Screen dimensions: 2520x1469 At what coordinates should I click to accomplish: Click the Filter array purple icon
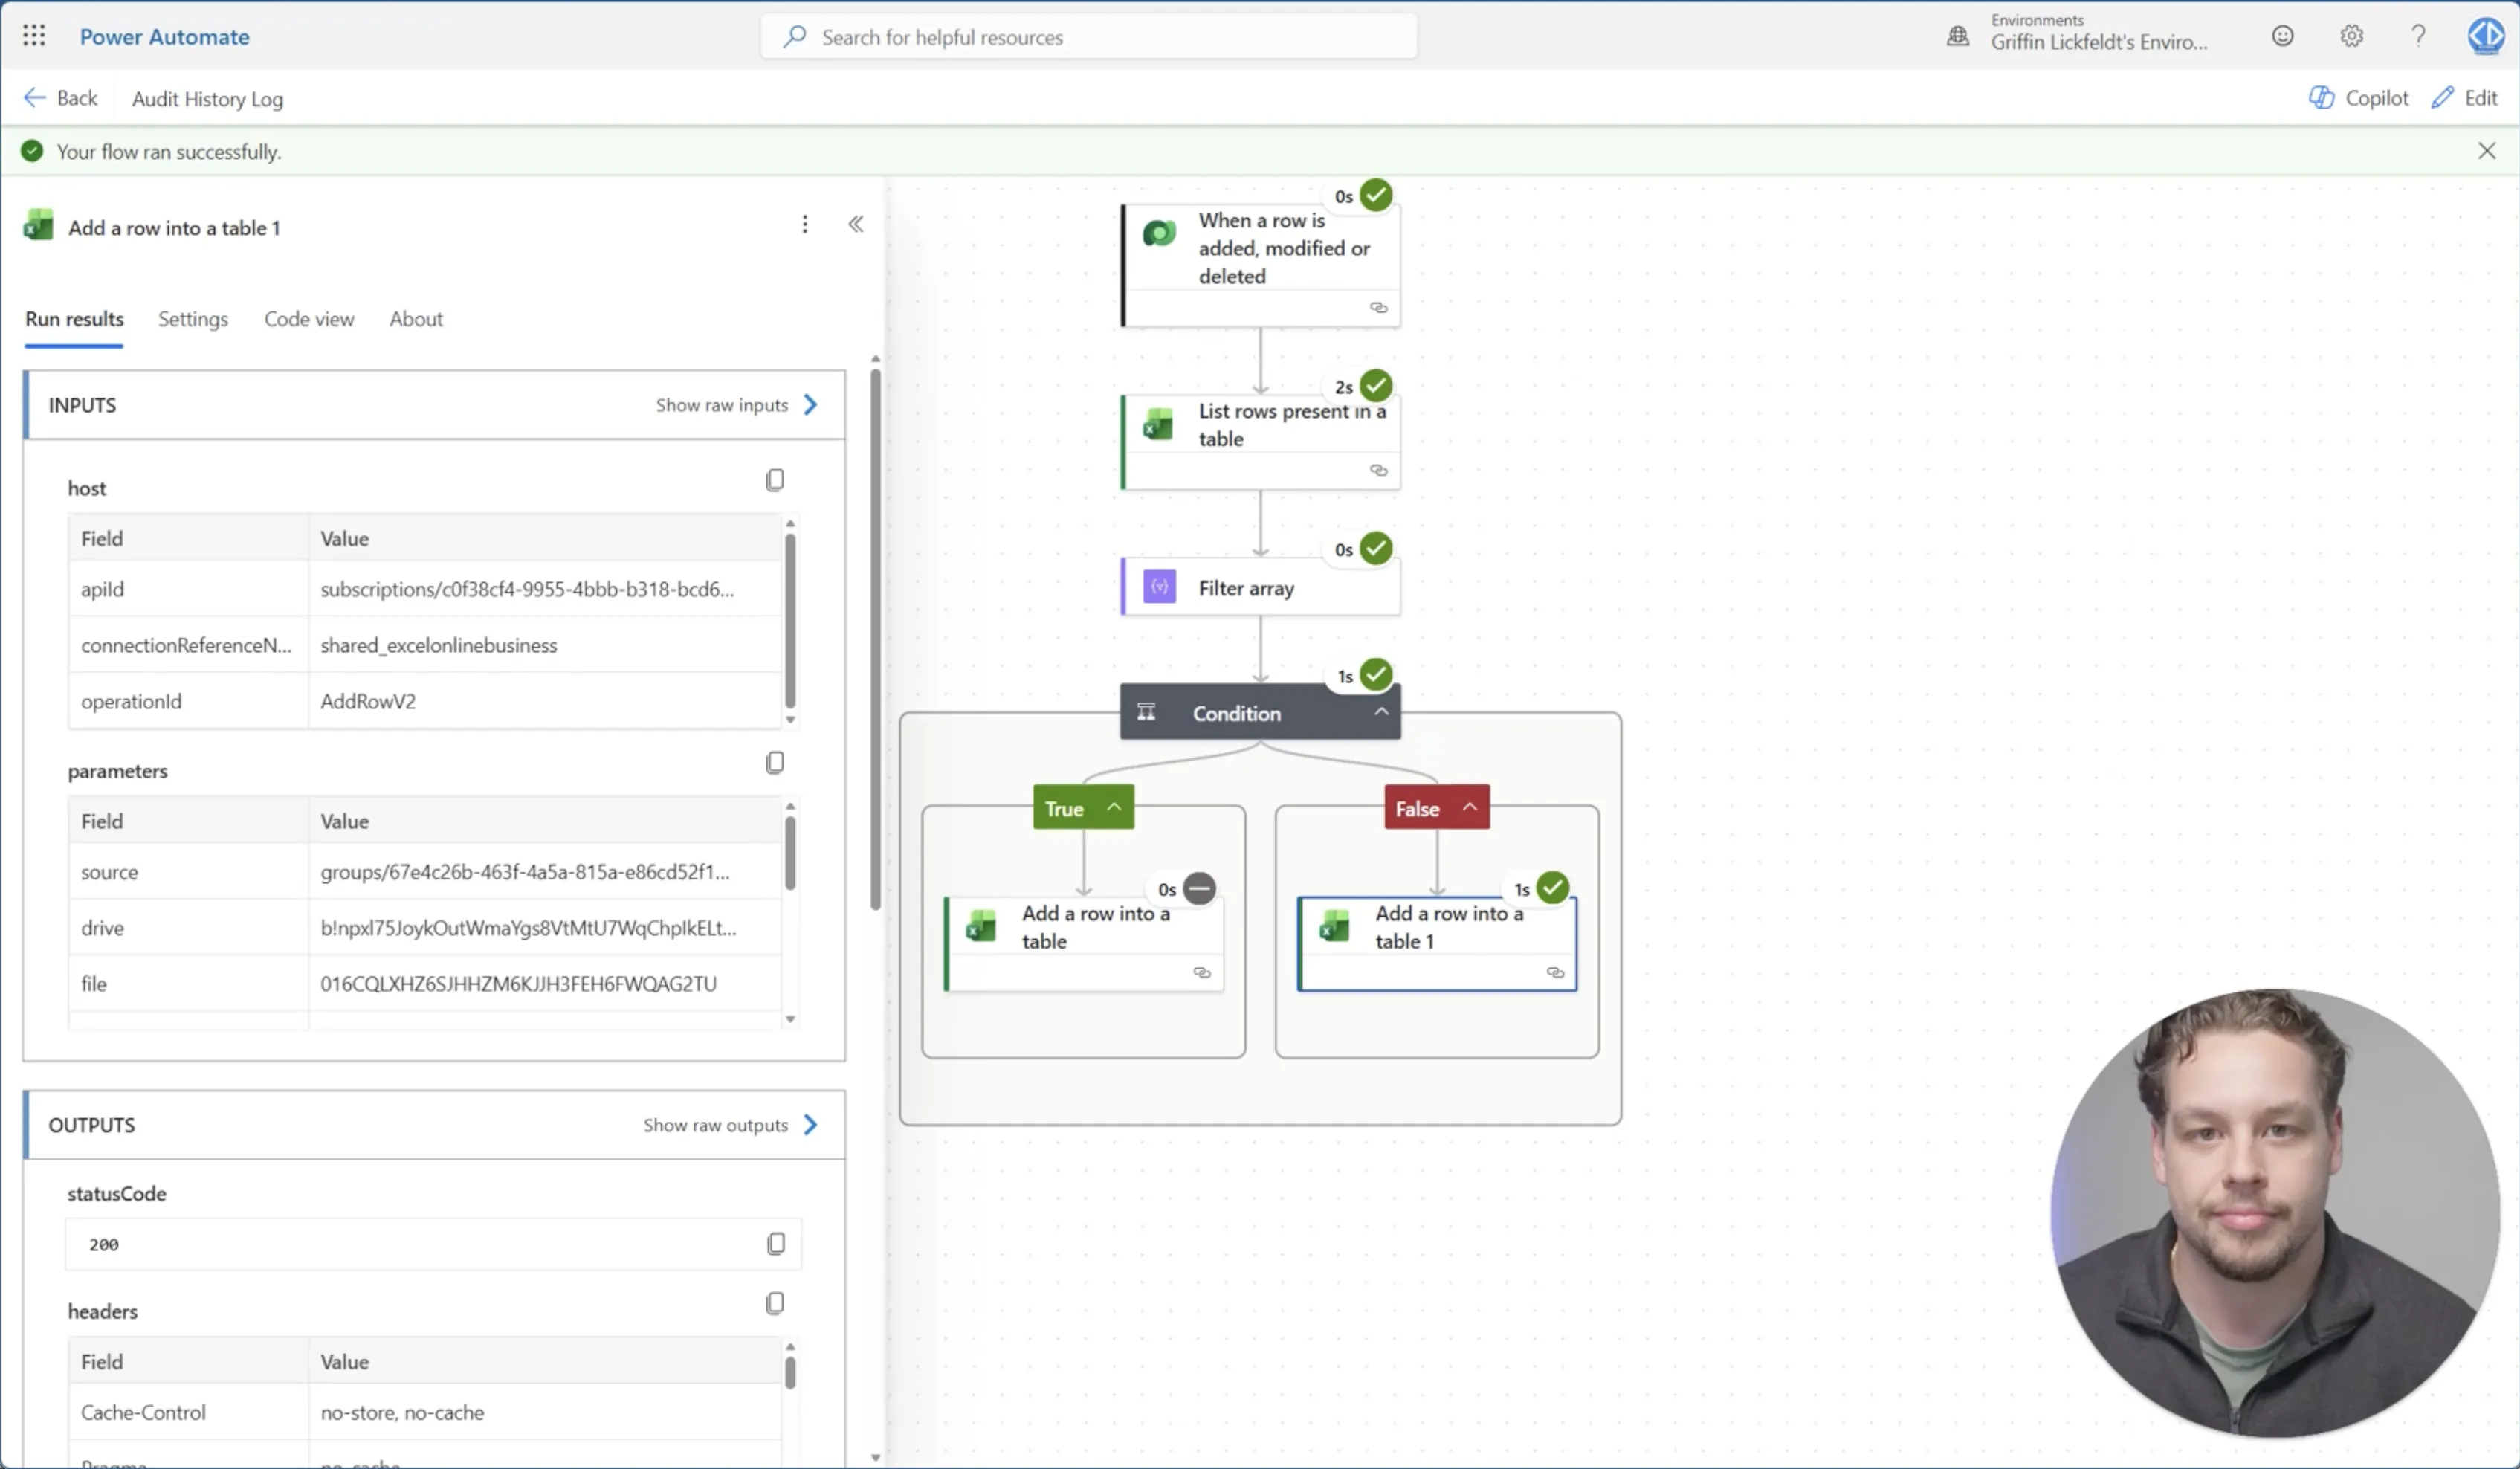click(x=1159, y=587)
